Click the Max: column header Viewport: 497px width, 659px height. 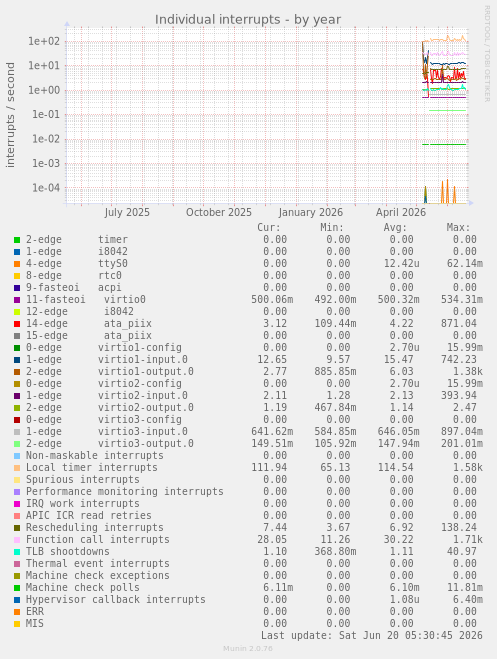pyautogui.click(x=458, y=228)
